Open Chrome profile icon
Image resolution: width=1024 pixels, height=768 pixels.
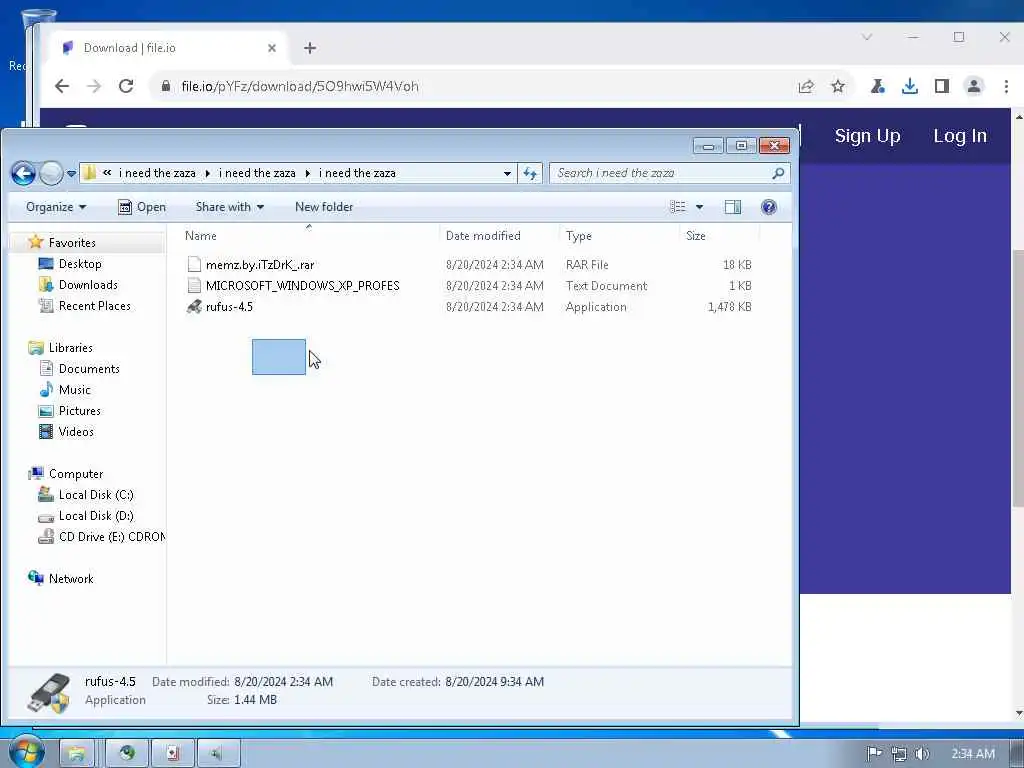click(974, 86)
